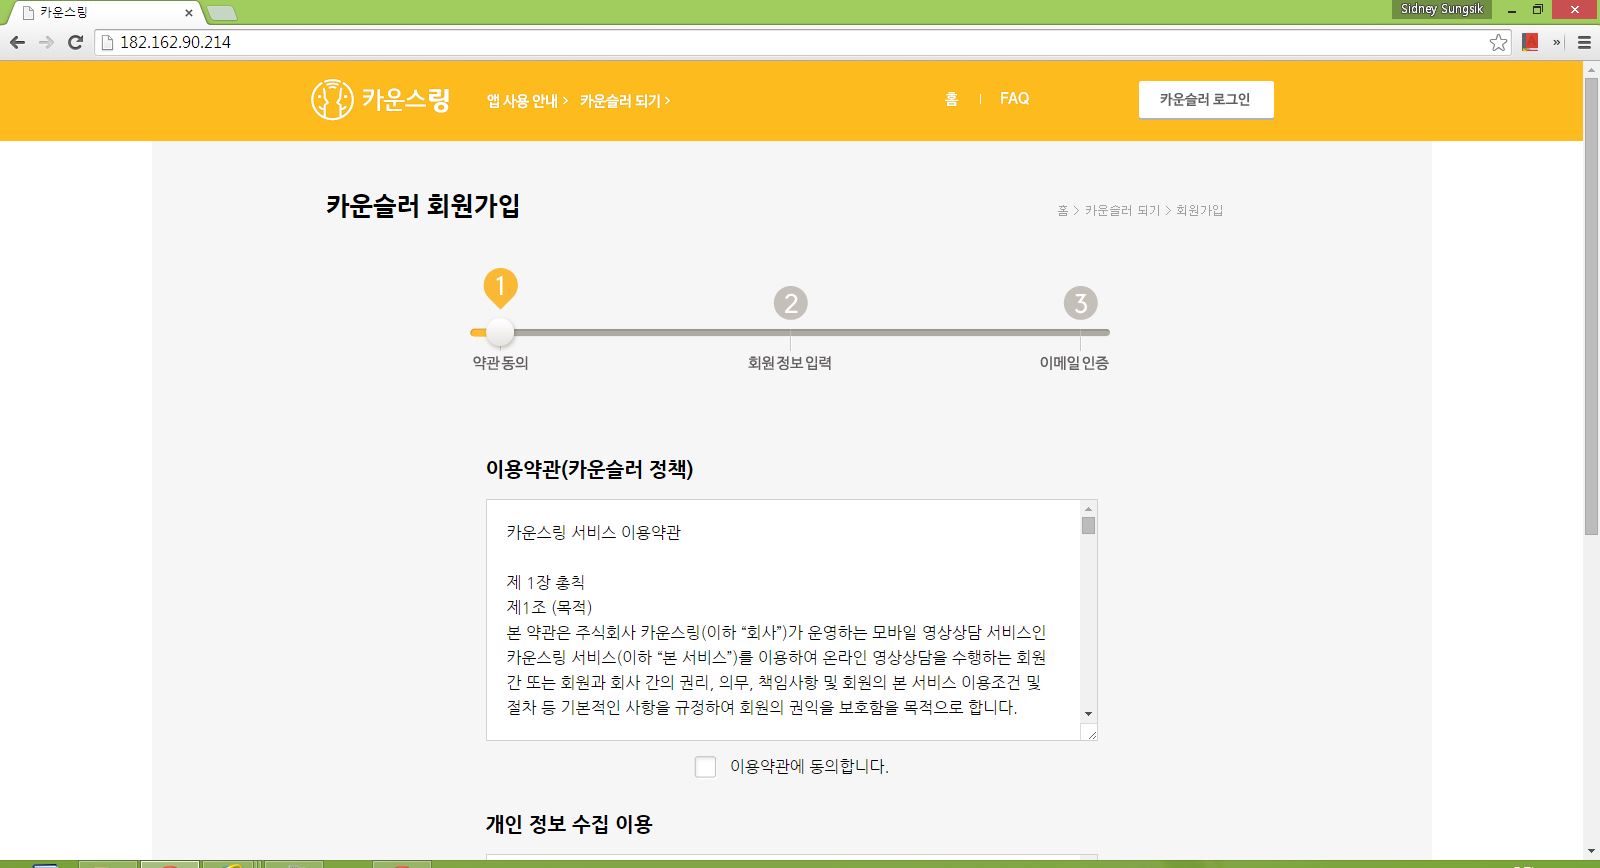
Task: Click the browser forward arrow
Action: [46, 42]
